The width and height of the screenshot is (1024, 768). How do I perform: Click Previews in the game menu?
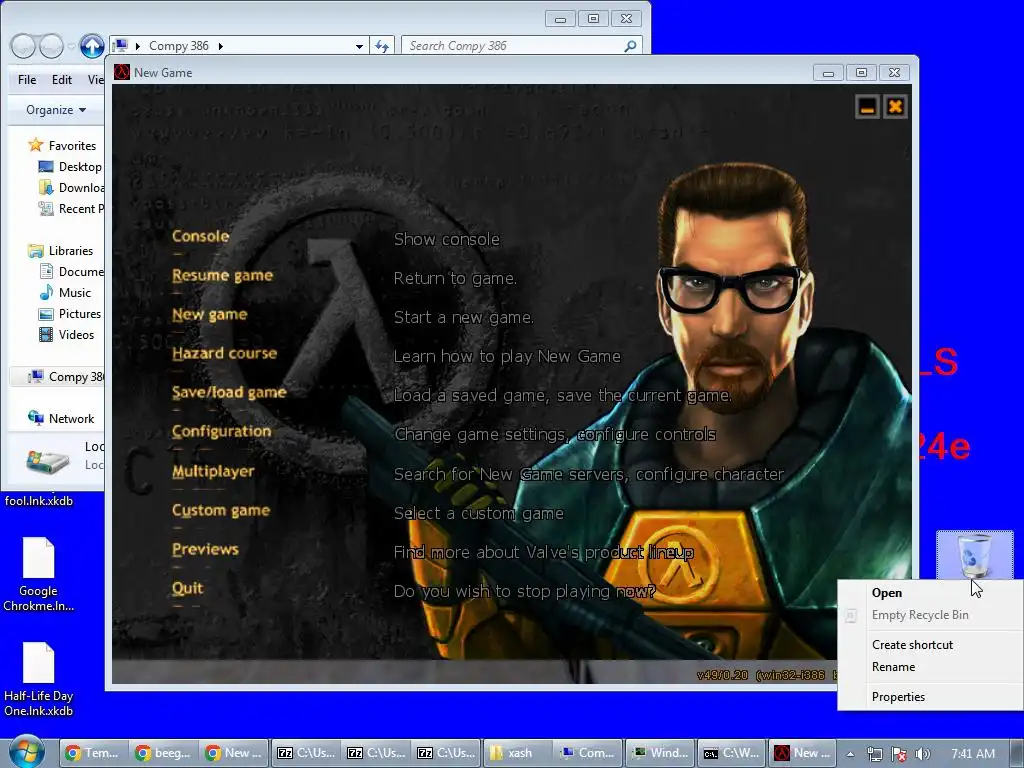point(205,549)
